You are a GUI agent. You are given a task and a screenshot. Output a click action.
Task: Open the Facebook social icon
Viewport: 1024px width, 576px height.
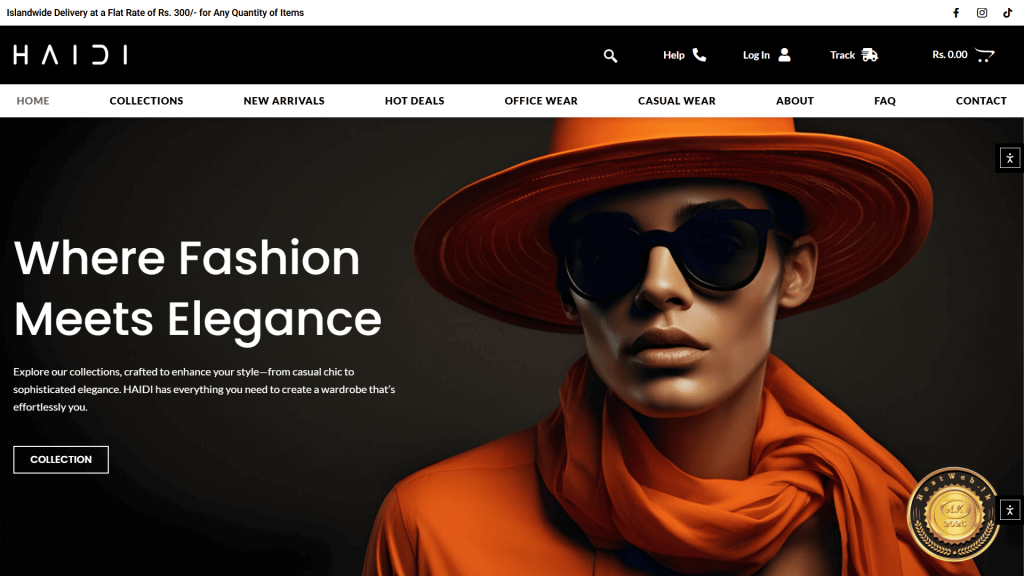[956, 13]
